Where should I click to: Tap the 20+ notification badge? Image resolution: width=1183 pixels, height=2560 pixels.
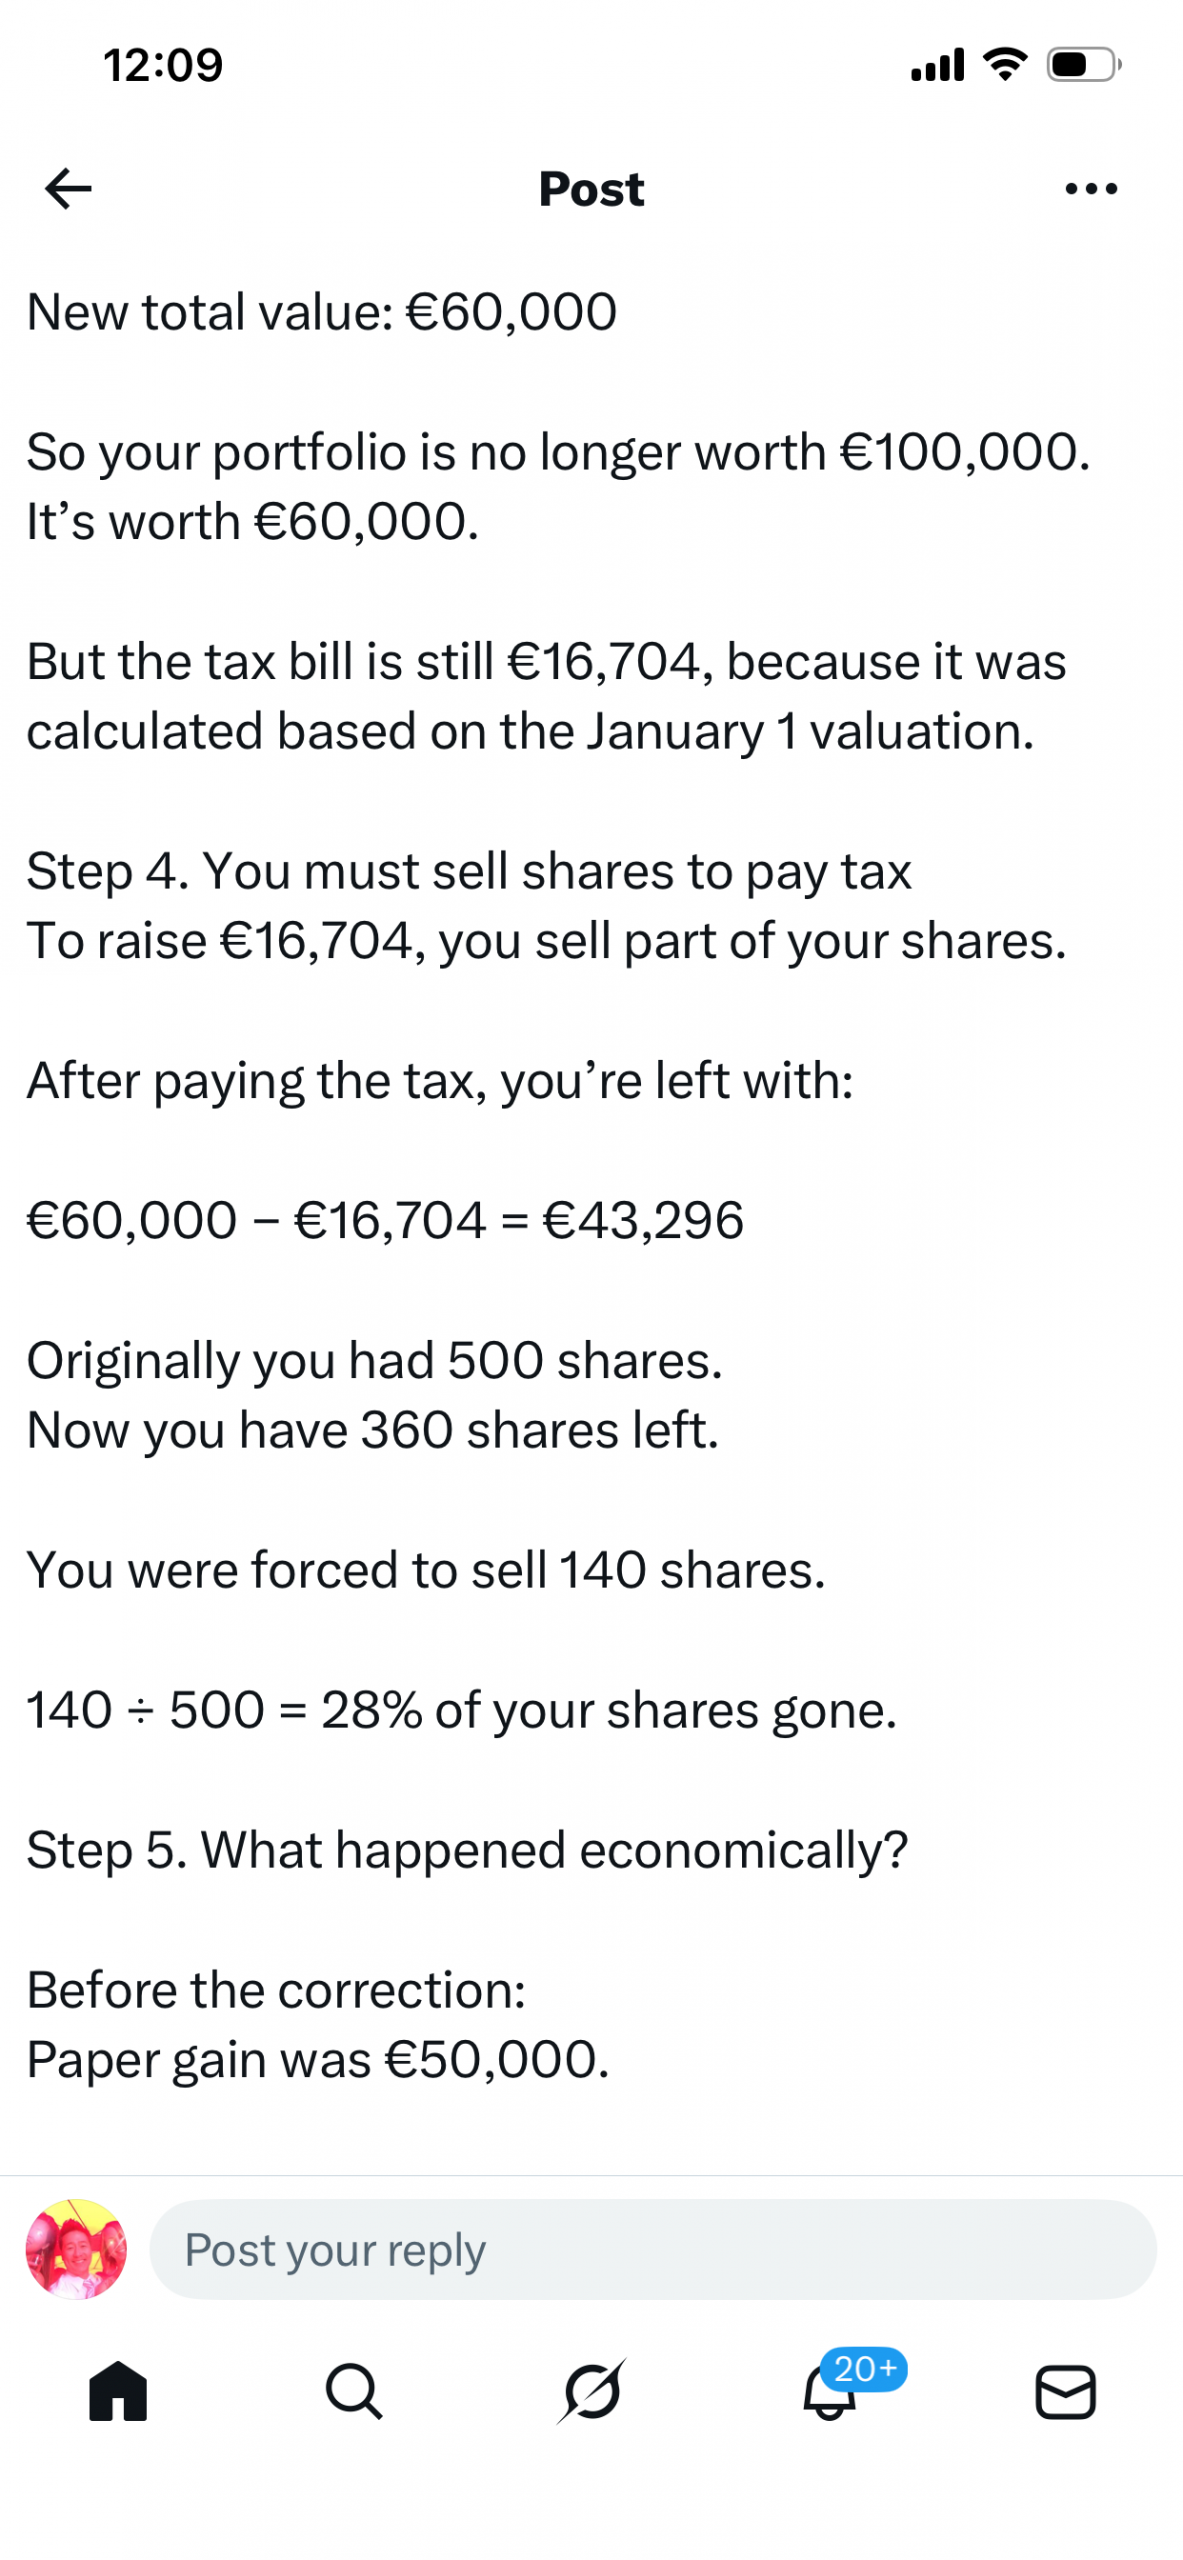click(x=864, y=2368)
